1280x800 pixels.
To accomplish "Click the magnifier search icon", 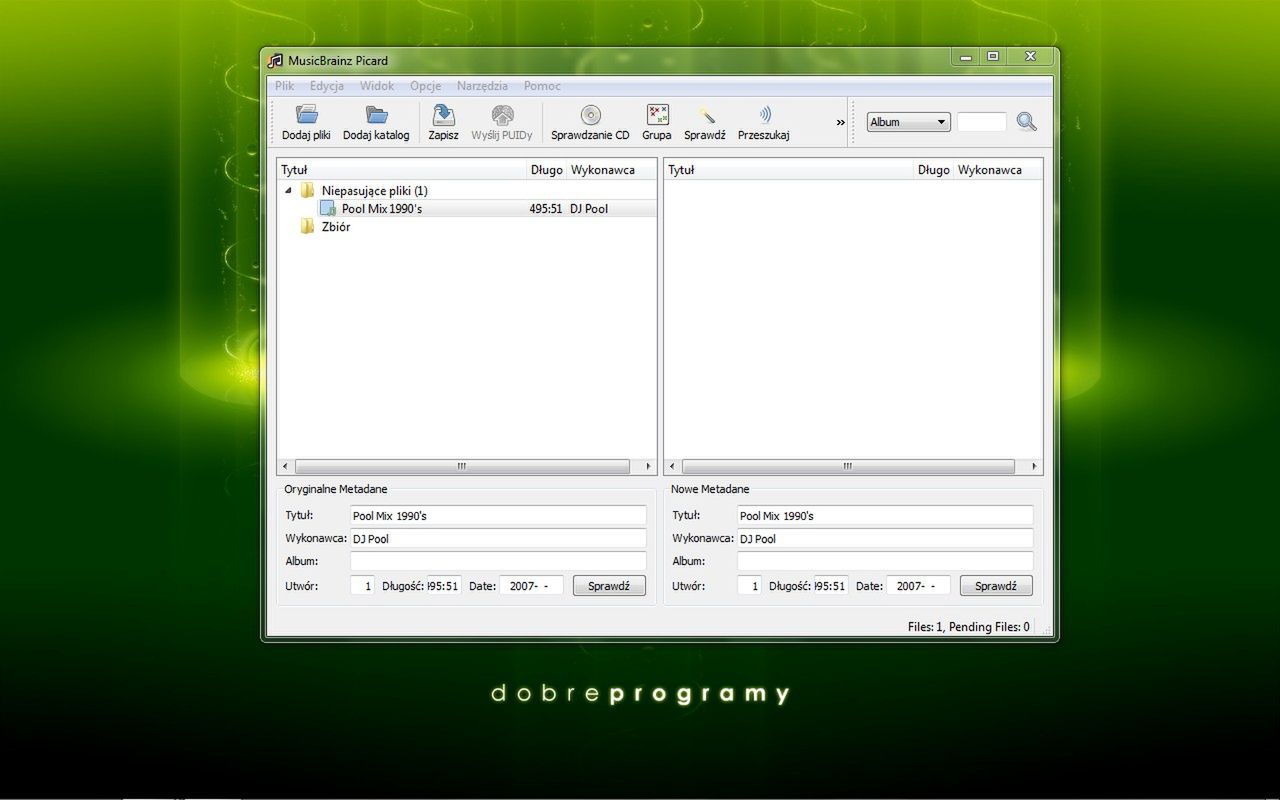I will pos(1027,122).
